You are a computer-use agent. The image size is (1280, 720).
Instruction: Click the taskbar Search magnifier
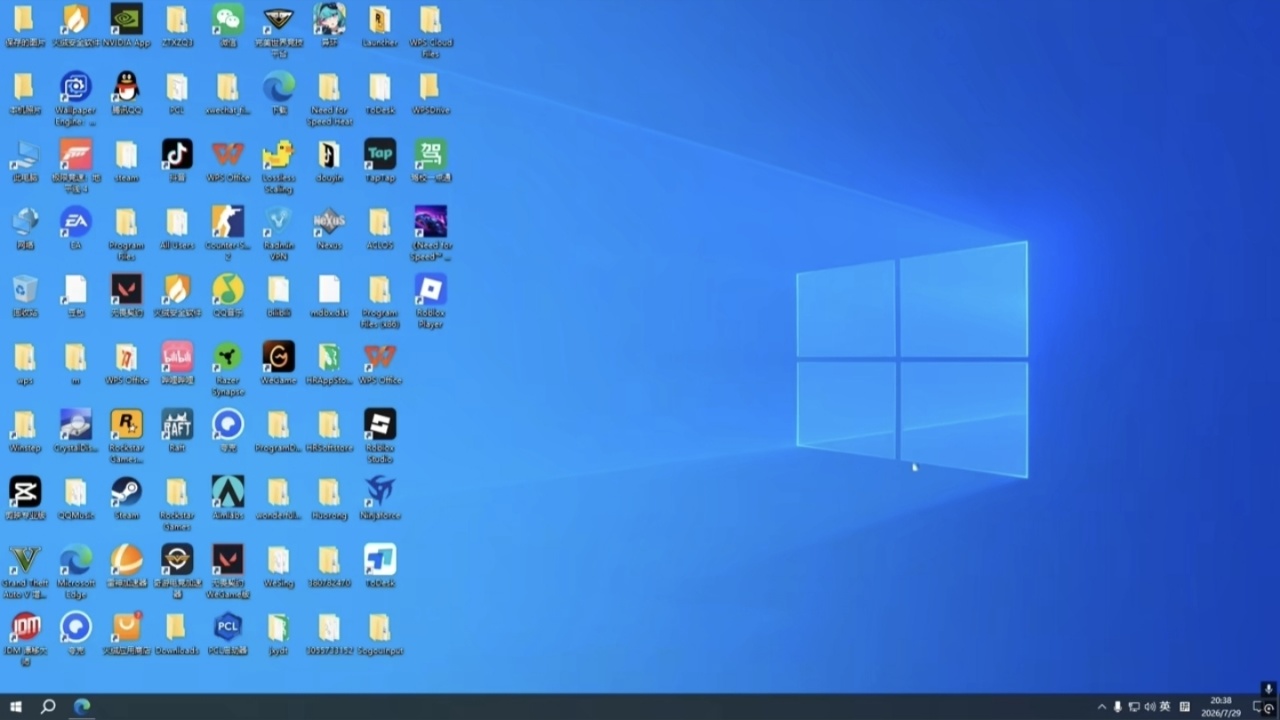click(47, 707)
